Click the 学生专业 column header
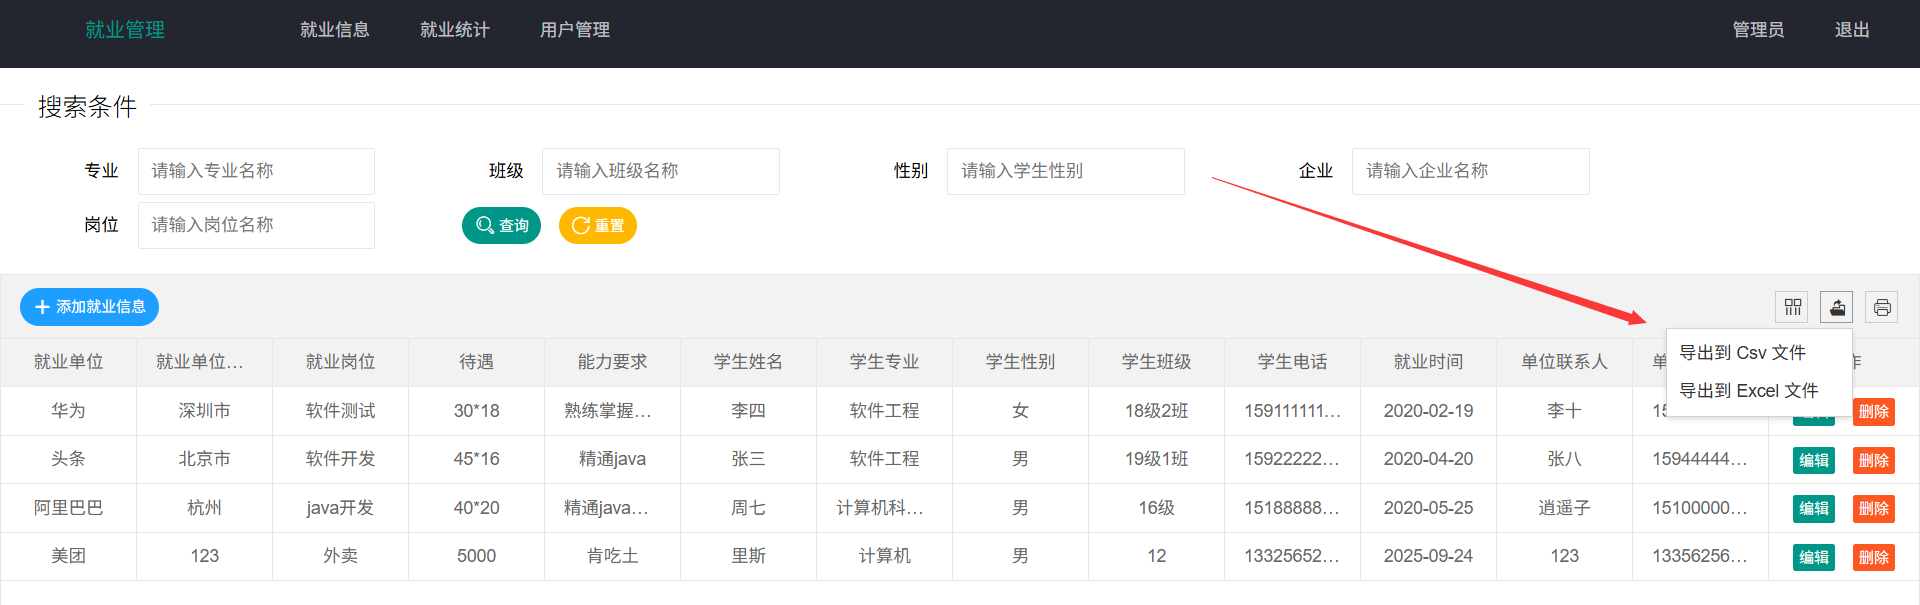Viewport: 1920px width, 605px height. 885,362
